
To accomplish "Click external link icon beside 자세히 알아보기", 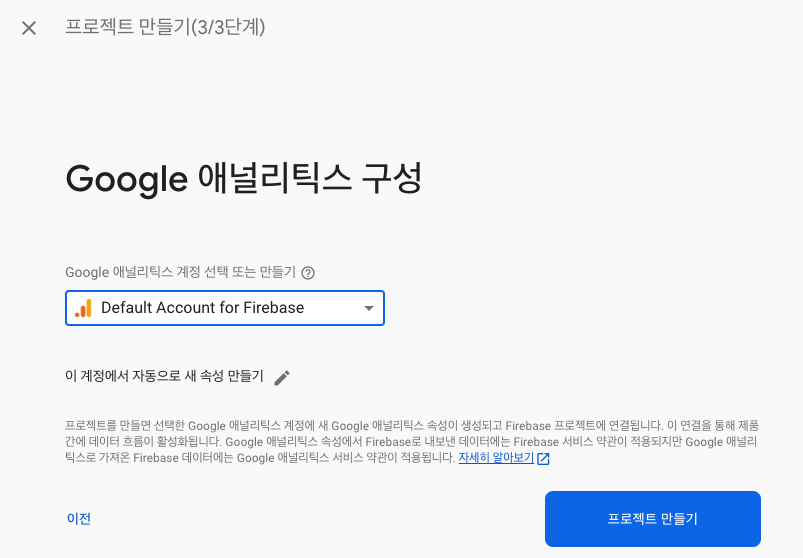I will pos(543,459).
